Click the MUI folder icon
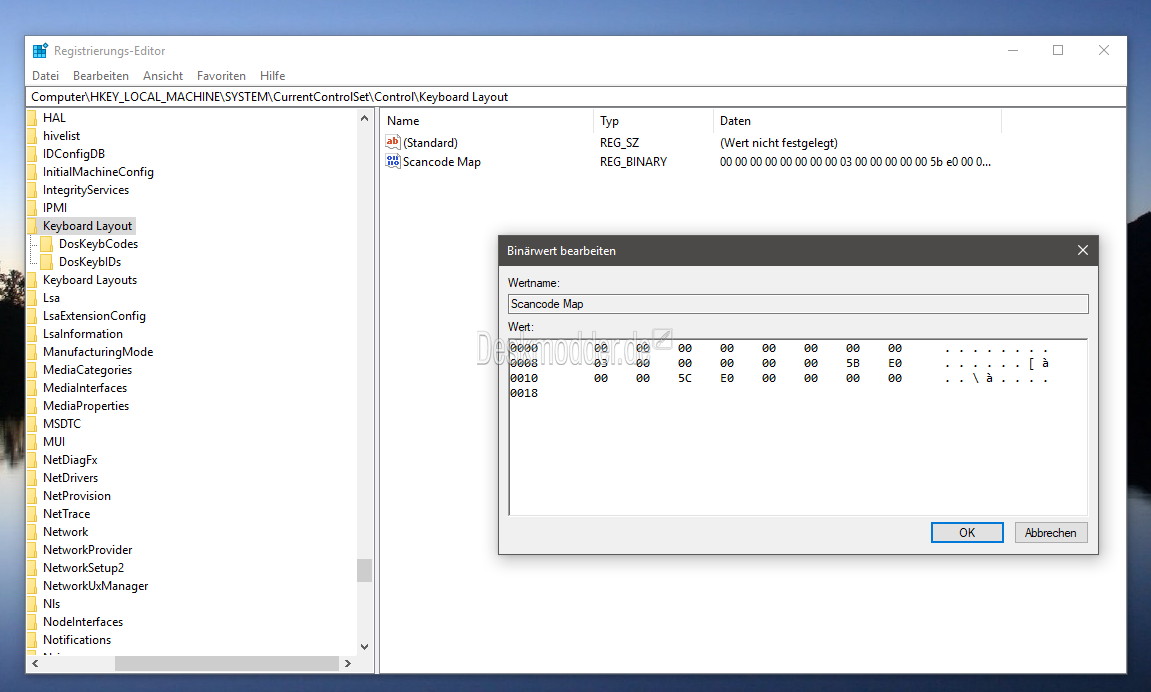 [x=32, y=442]
